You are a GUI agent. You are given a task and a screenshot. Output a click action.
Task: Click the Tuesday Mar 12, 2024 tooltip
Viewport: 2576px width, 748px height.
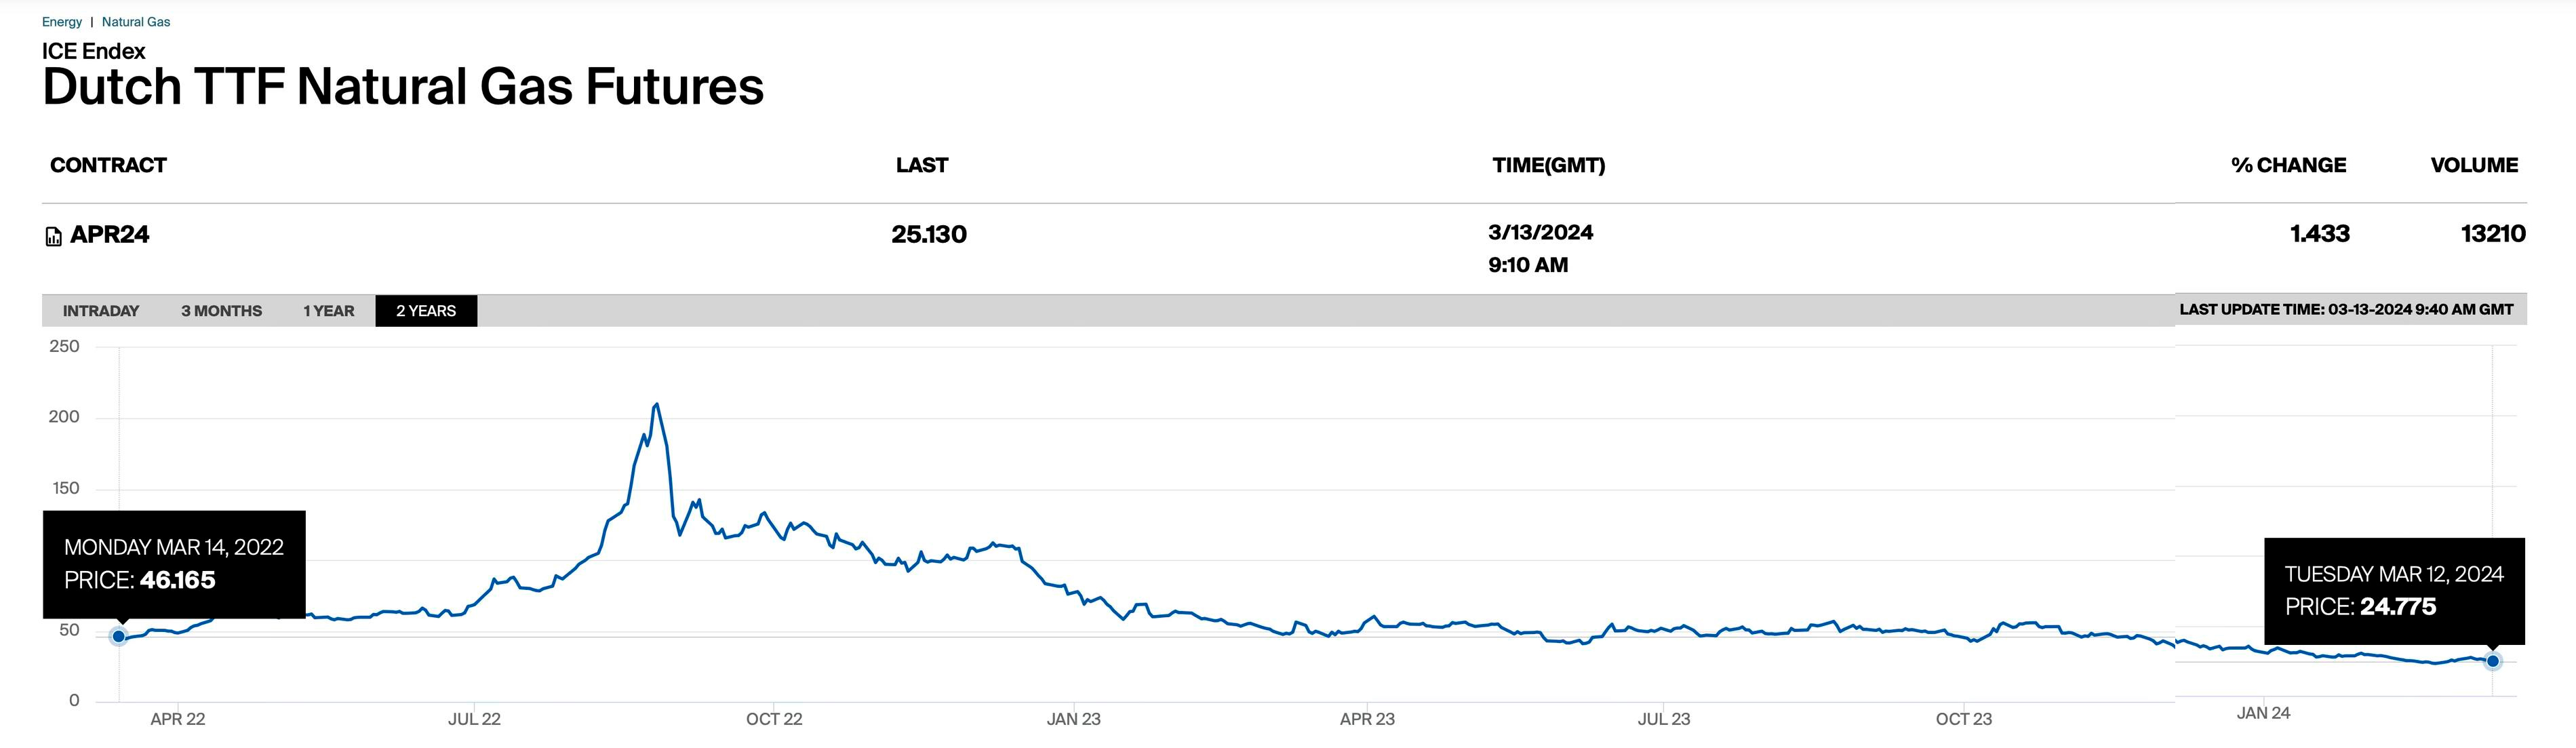pyautogui.click(x=2394, y=591)
